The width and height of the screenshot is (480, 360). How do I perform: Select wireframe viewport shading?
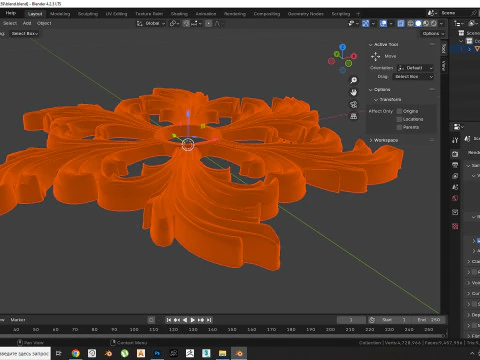pos(411,23)
